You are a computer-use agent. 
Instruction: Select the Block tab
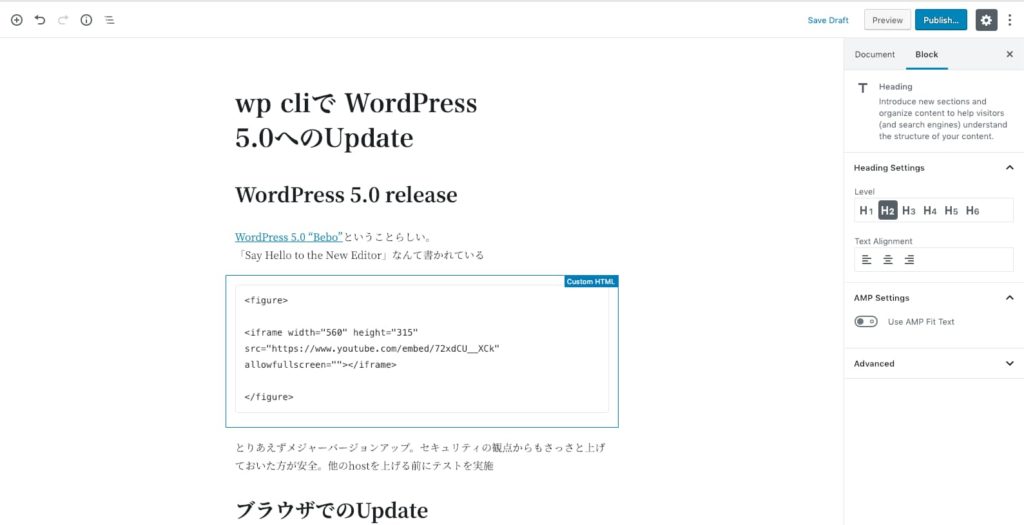927,54
